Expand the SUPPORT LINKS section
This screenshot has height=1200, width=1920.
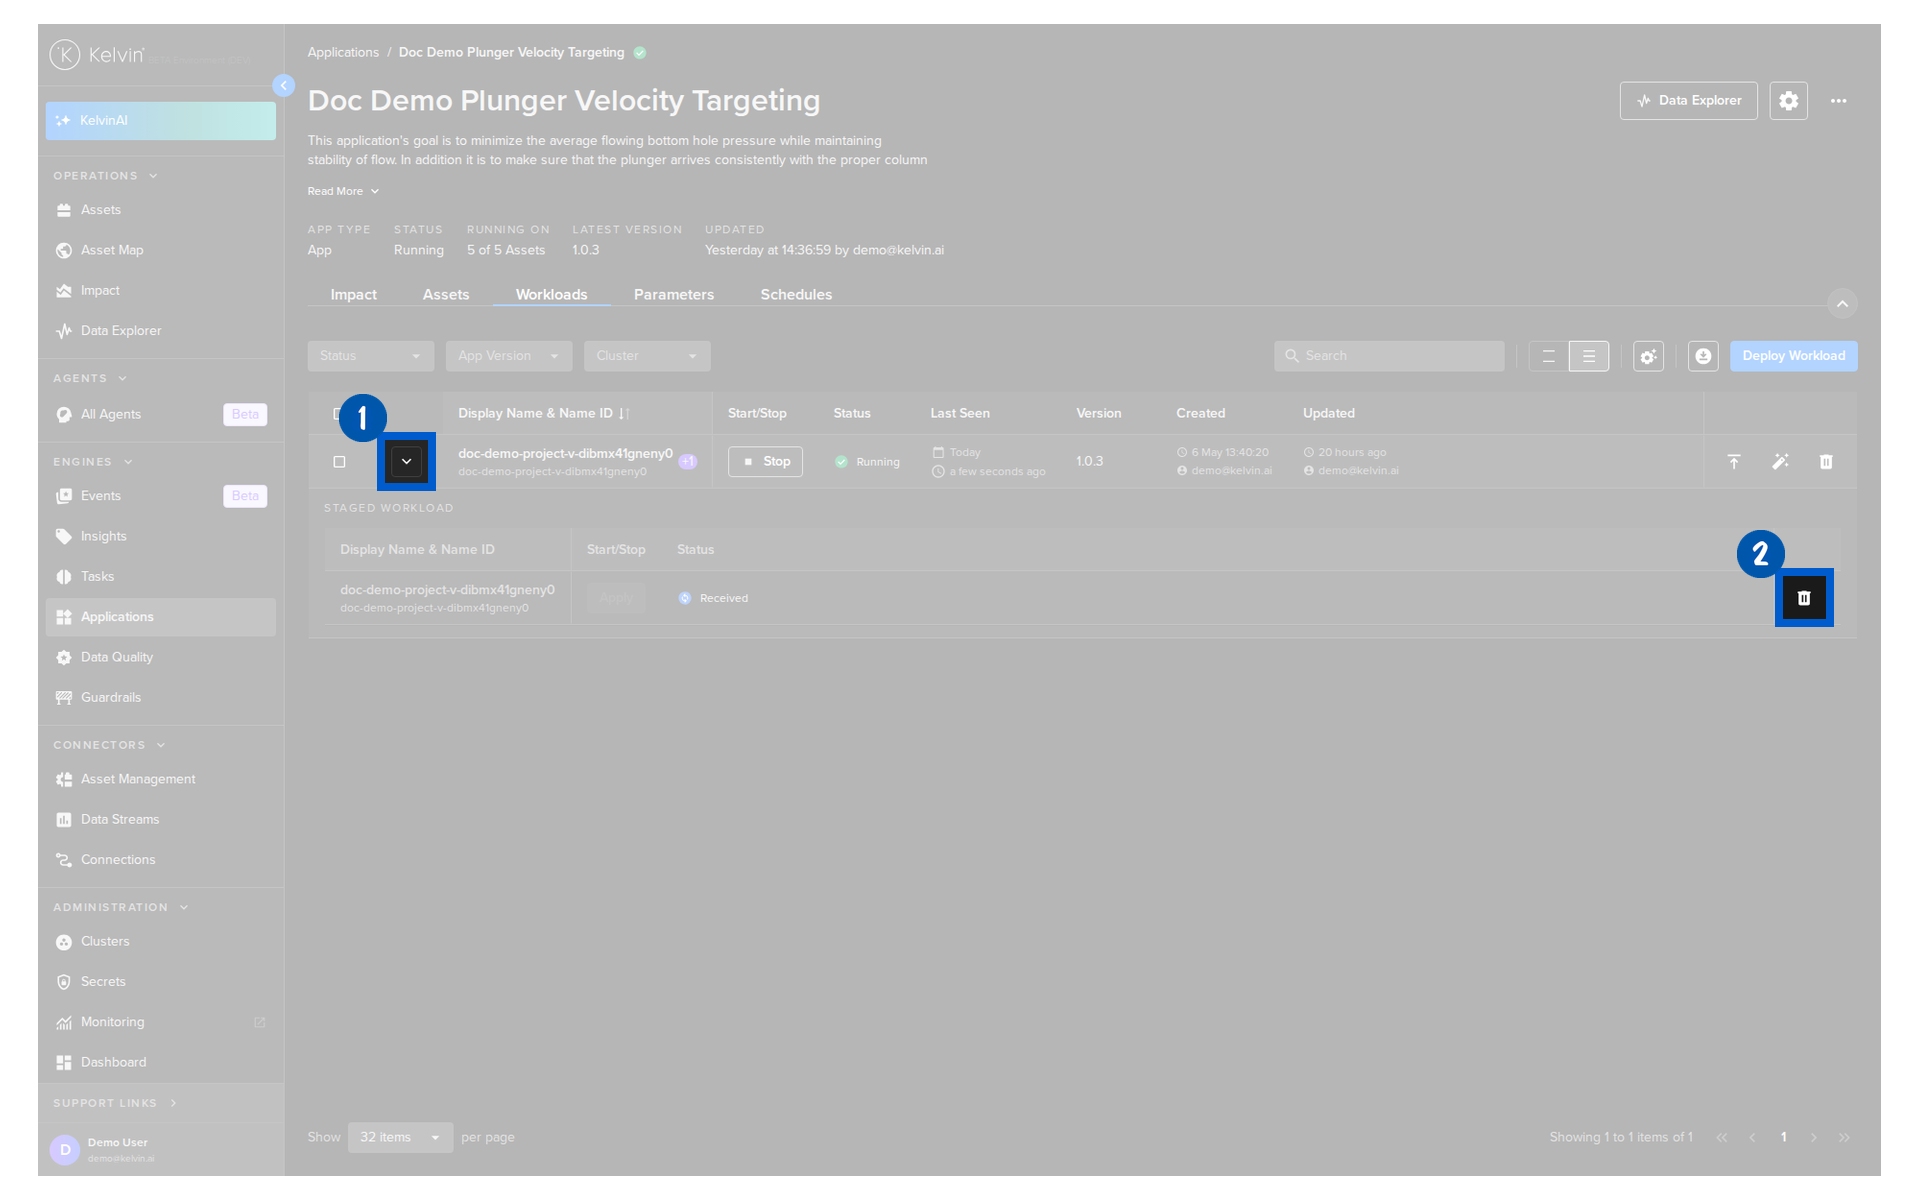[115, 1103]
